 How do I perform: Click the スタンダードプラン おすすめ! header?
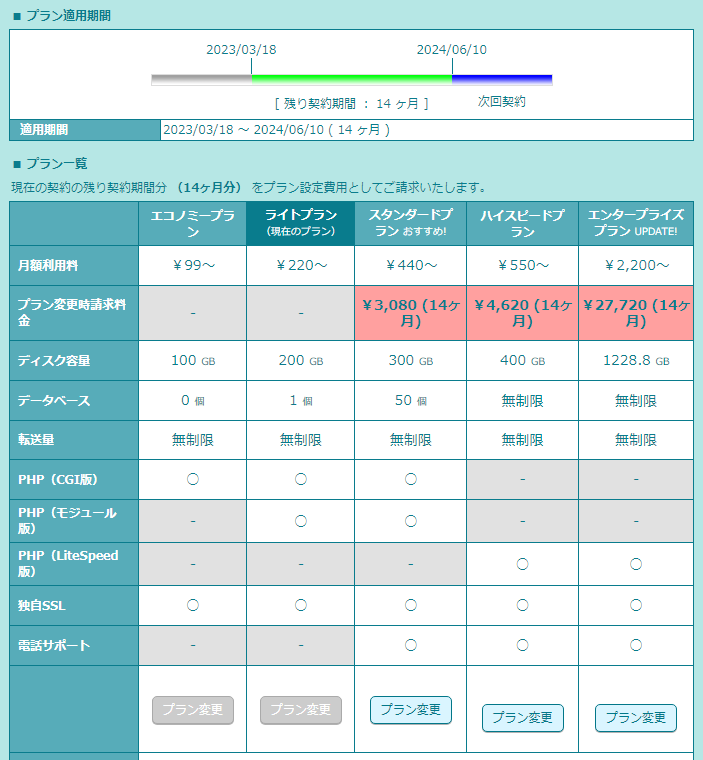411,223
